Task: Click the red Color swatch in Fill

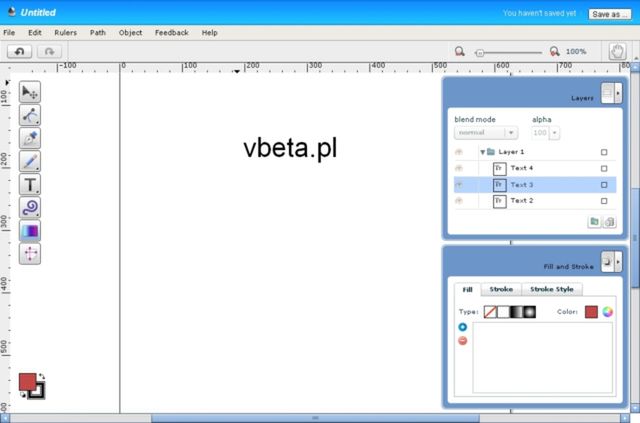Action: click(x=591, y=312)
